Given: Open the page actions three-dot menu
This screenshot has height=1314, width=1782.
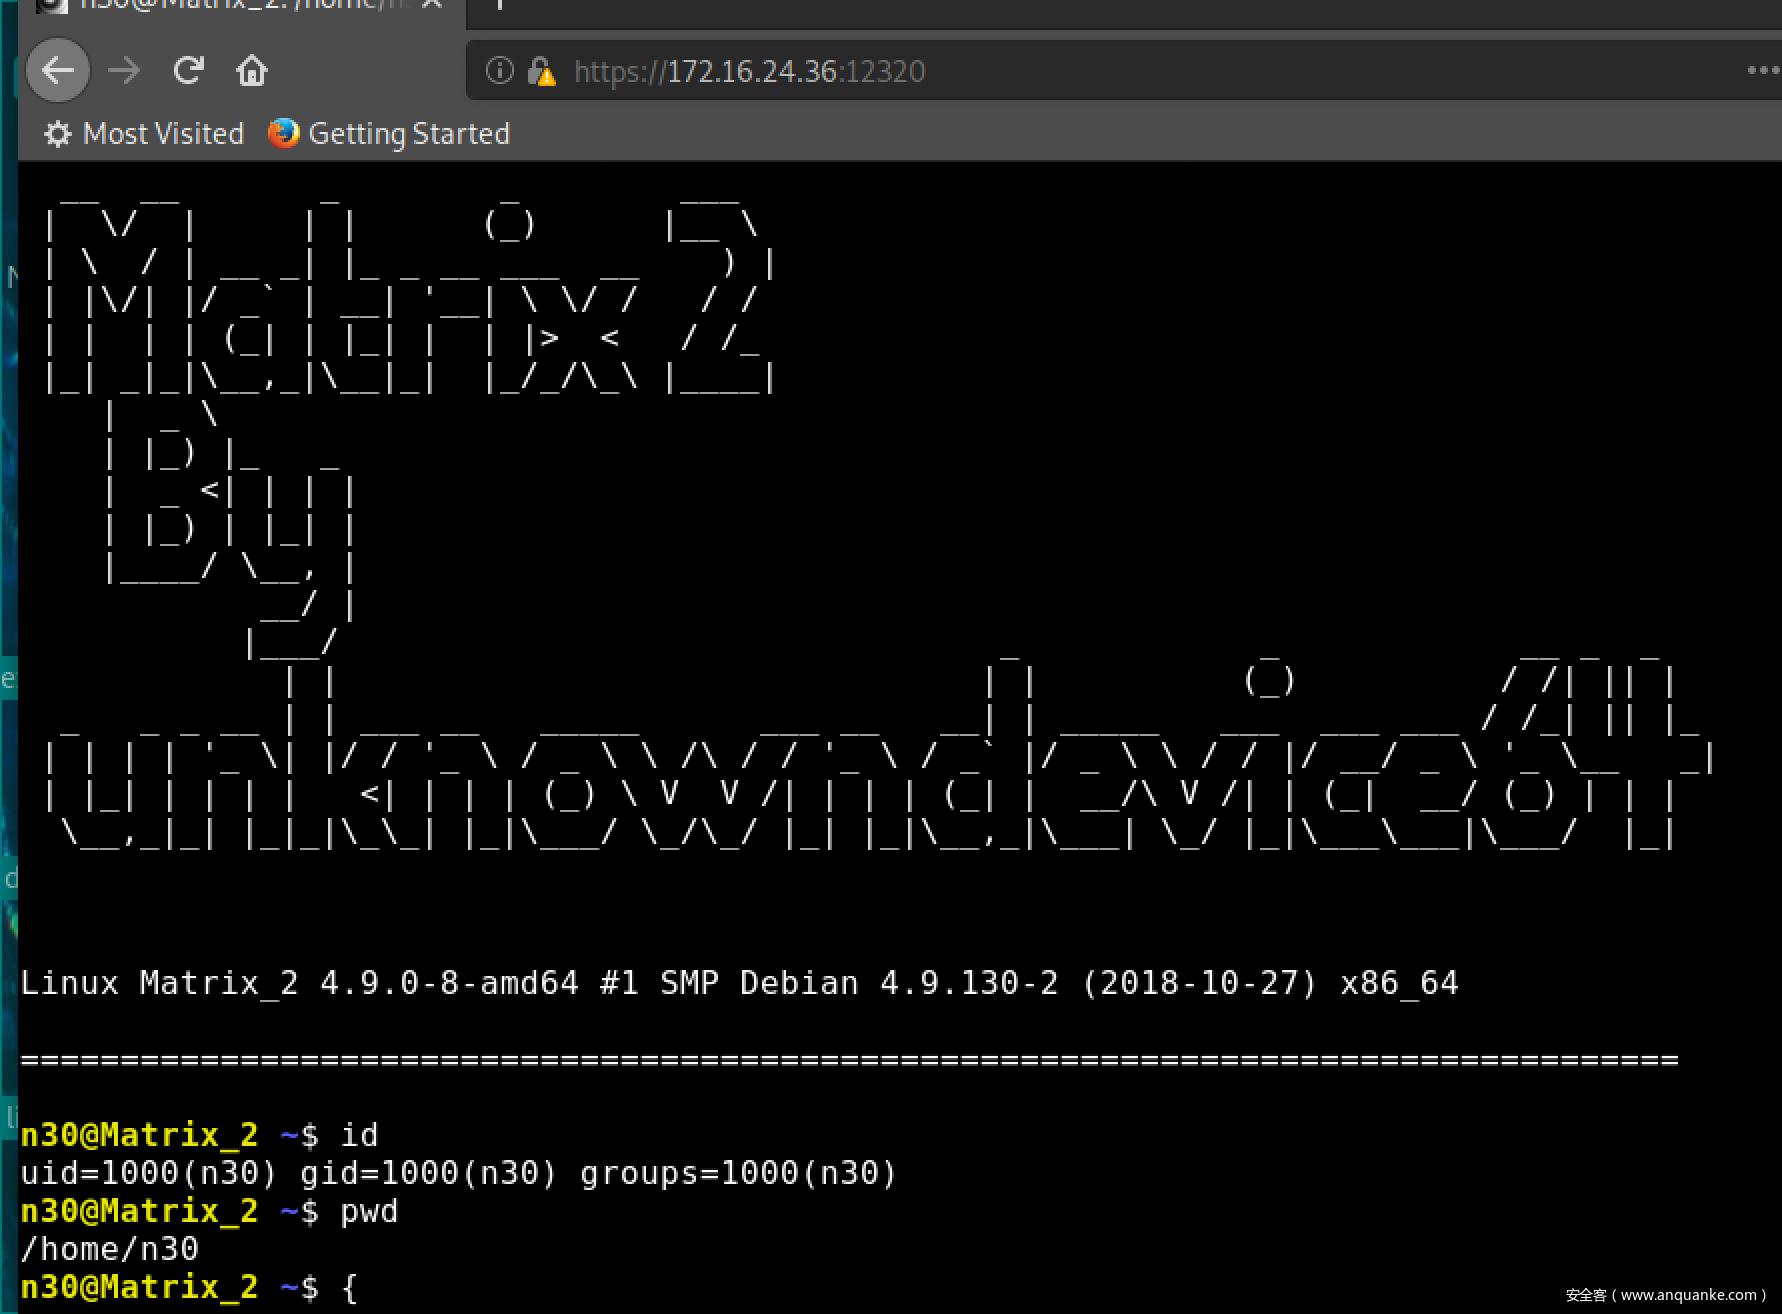Looking at the screenshot, I should (x=1762, y=71).
